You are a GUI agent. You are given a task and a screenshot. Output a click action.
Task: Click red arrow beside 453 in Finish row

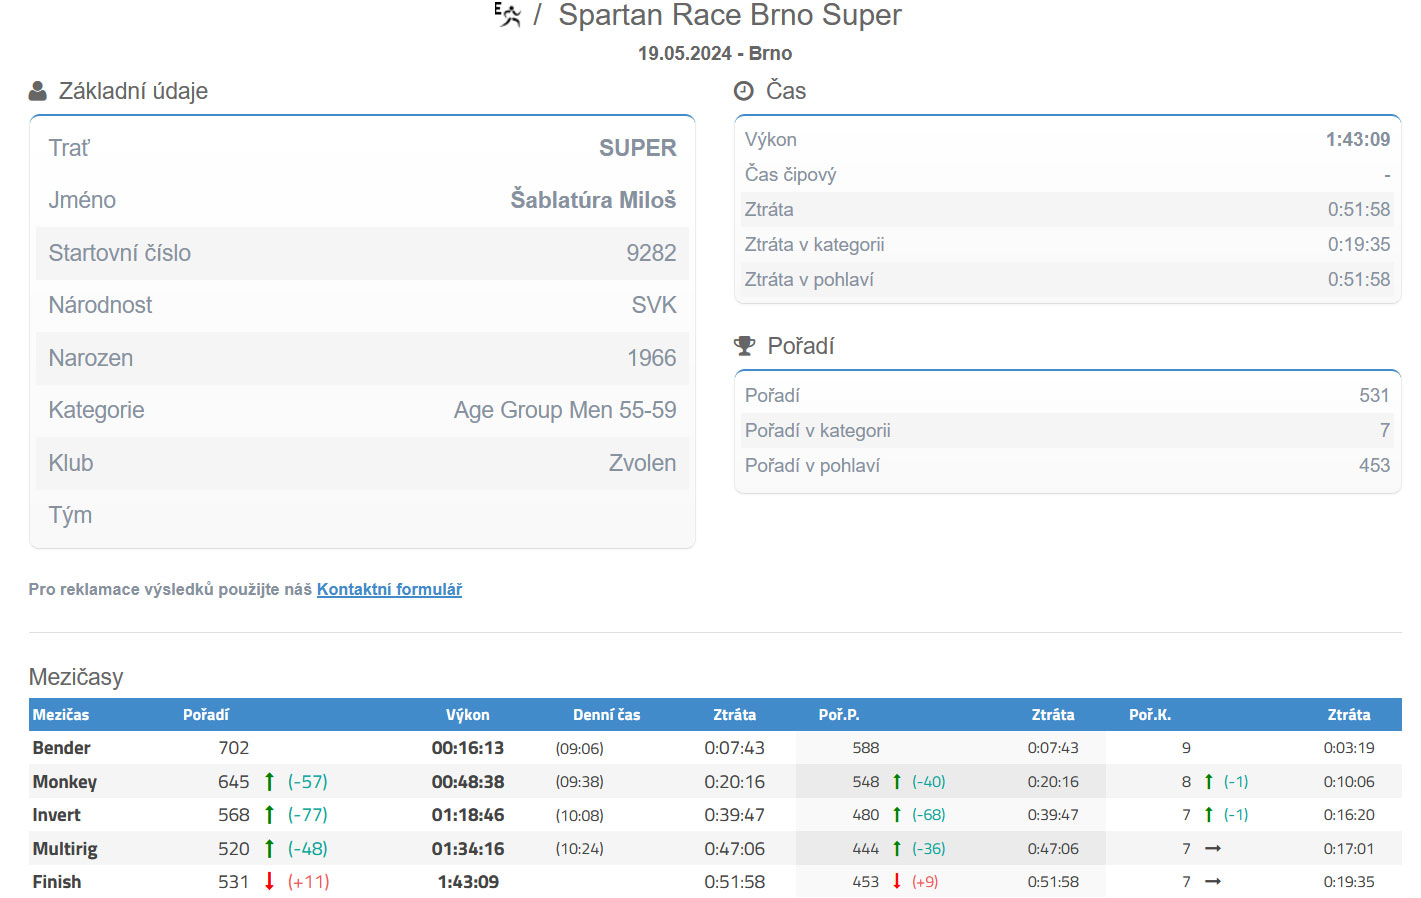point(897,882)
